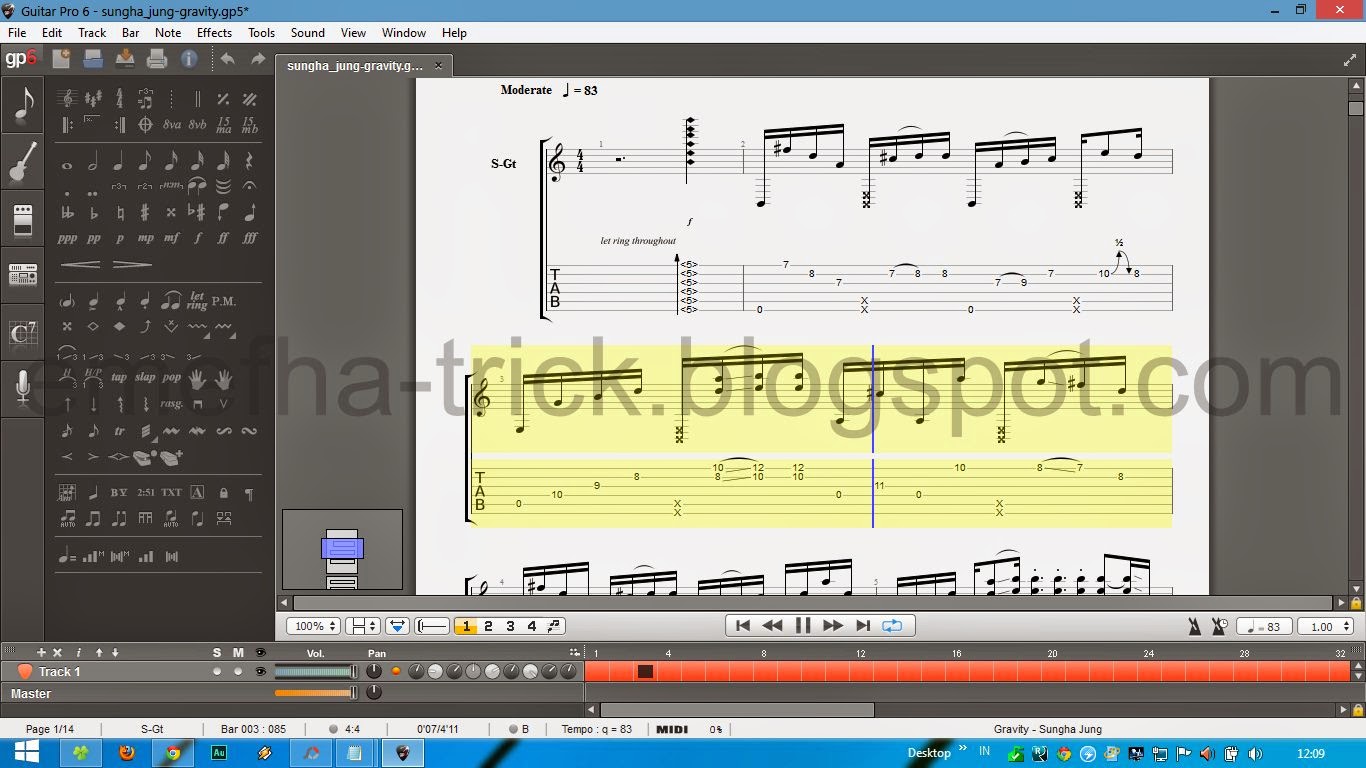Screen dimensions: 1366x768
Task: Select the whole note duration
Action: (67, 165)
